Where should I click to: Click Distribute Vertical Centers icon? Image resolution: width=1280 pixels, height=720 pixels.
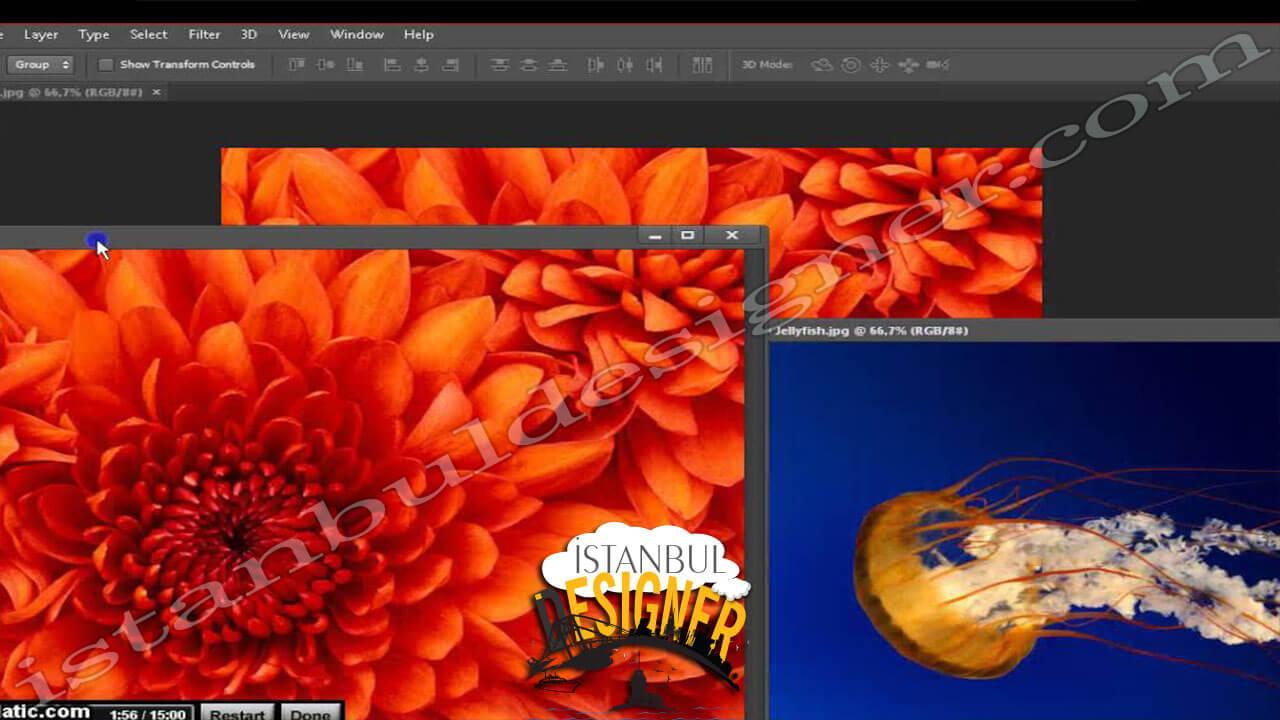pos(528,65)
